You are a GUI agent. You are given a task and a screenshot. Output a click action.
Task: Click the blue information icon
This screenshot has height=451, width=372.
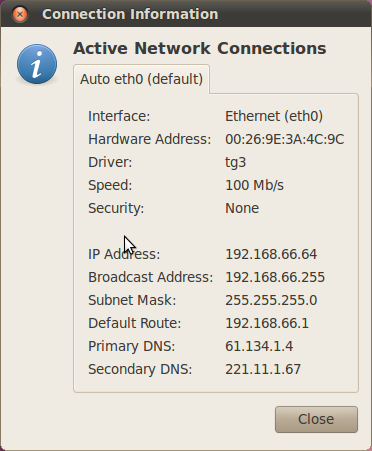click(37, 64)
